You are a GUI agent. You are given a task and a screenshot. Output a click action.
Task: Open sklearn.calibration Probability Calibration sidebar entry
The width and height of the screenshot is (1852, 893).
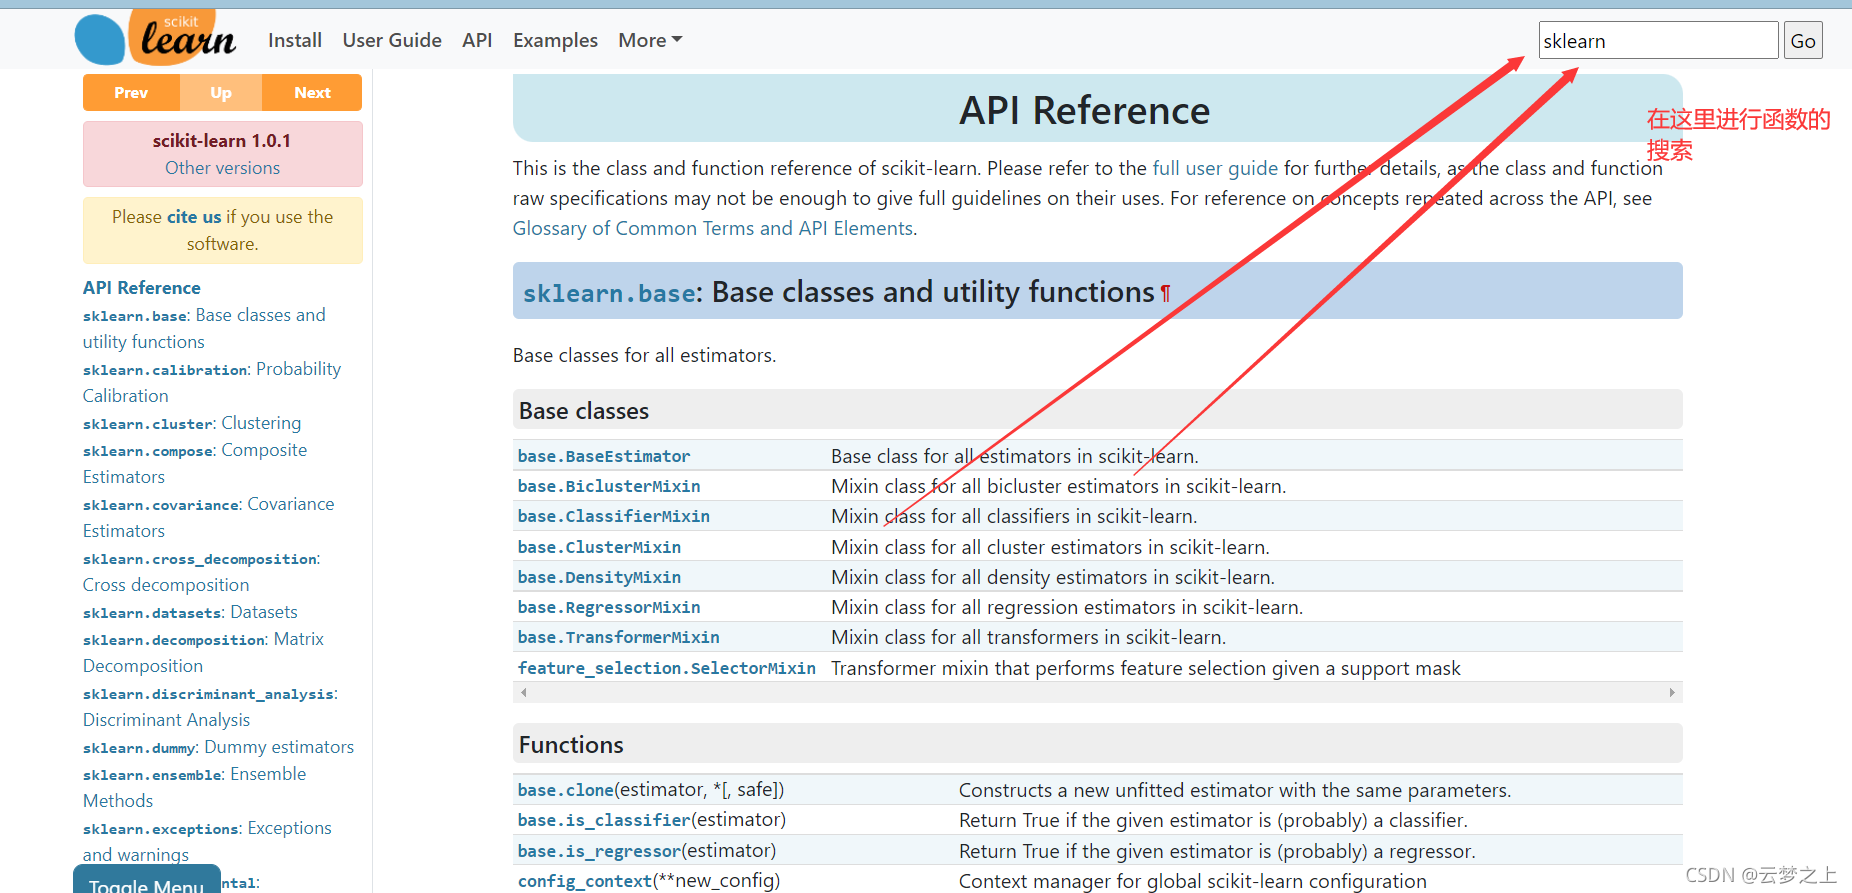coord(212,382)
